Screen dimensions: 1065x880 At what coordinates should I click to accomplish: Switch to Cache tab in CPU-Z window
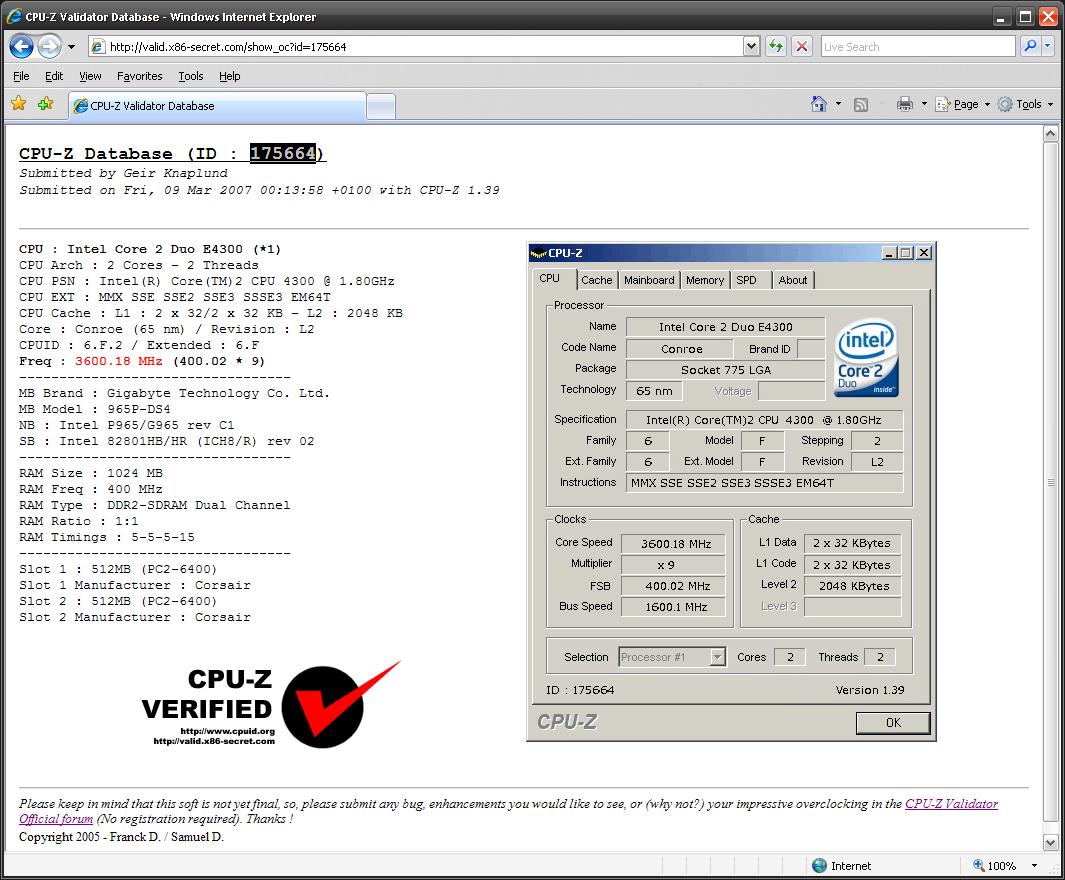pos(596,280)
